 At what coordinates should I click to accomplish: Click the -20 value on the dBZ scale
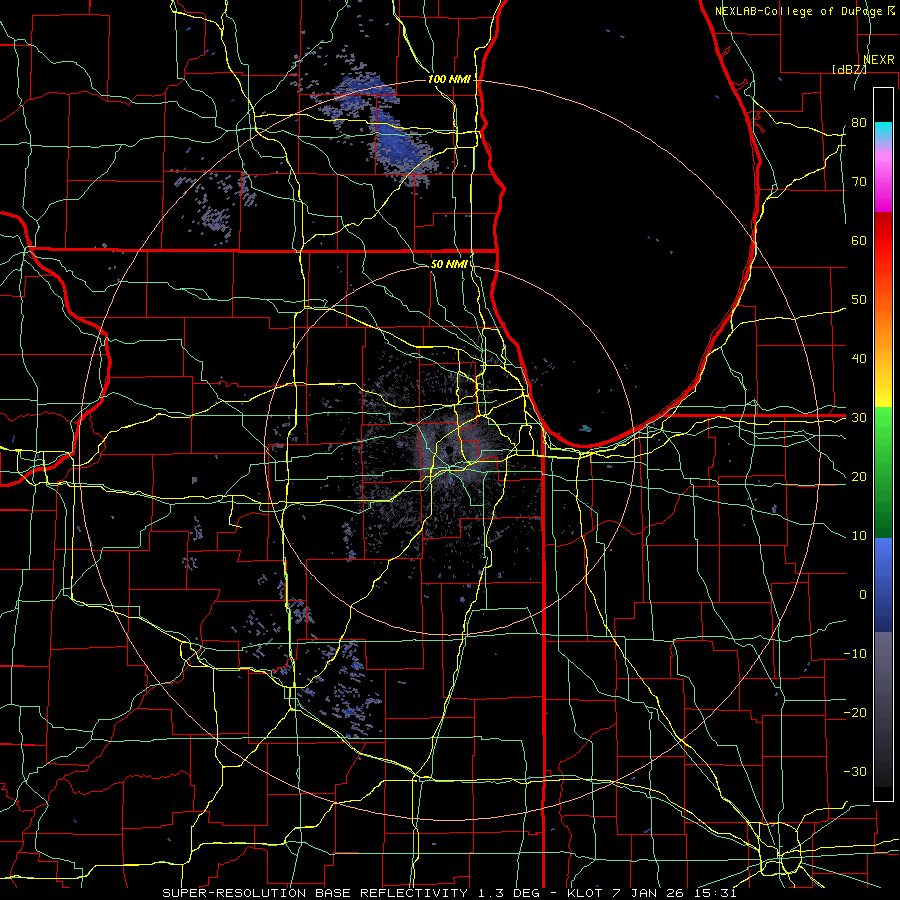pos(855,713)
